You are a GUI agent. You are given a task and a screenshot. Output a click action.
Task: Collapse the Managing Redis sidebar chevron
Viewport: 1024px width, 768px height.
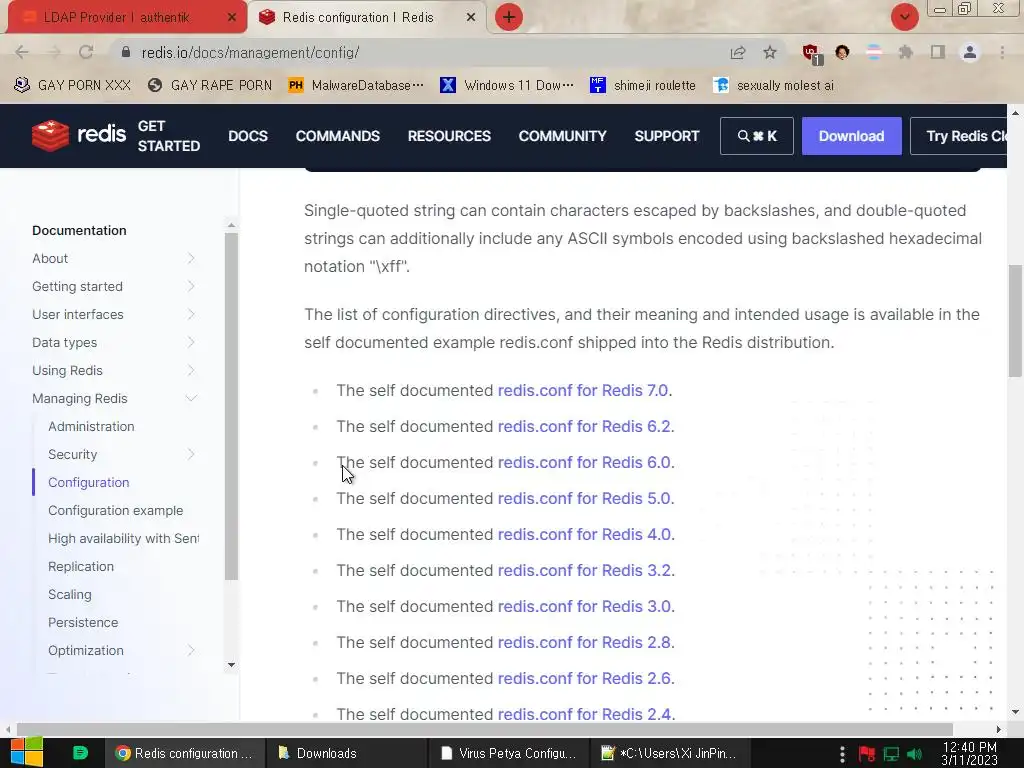[x=191, y=398]
